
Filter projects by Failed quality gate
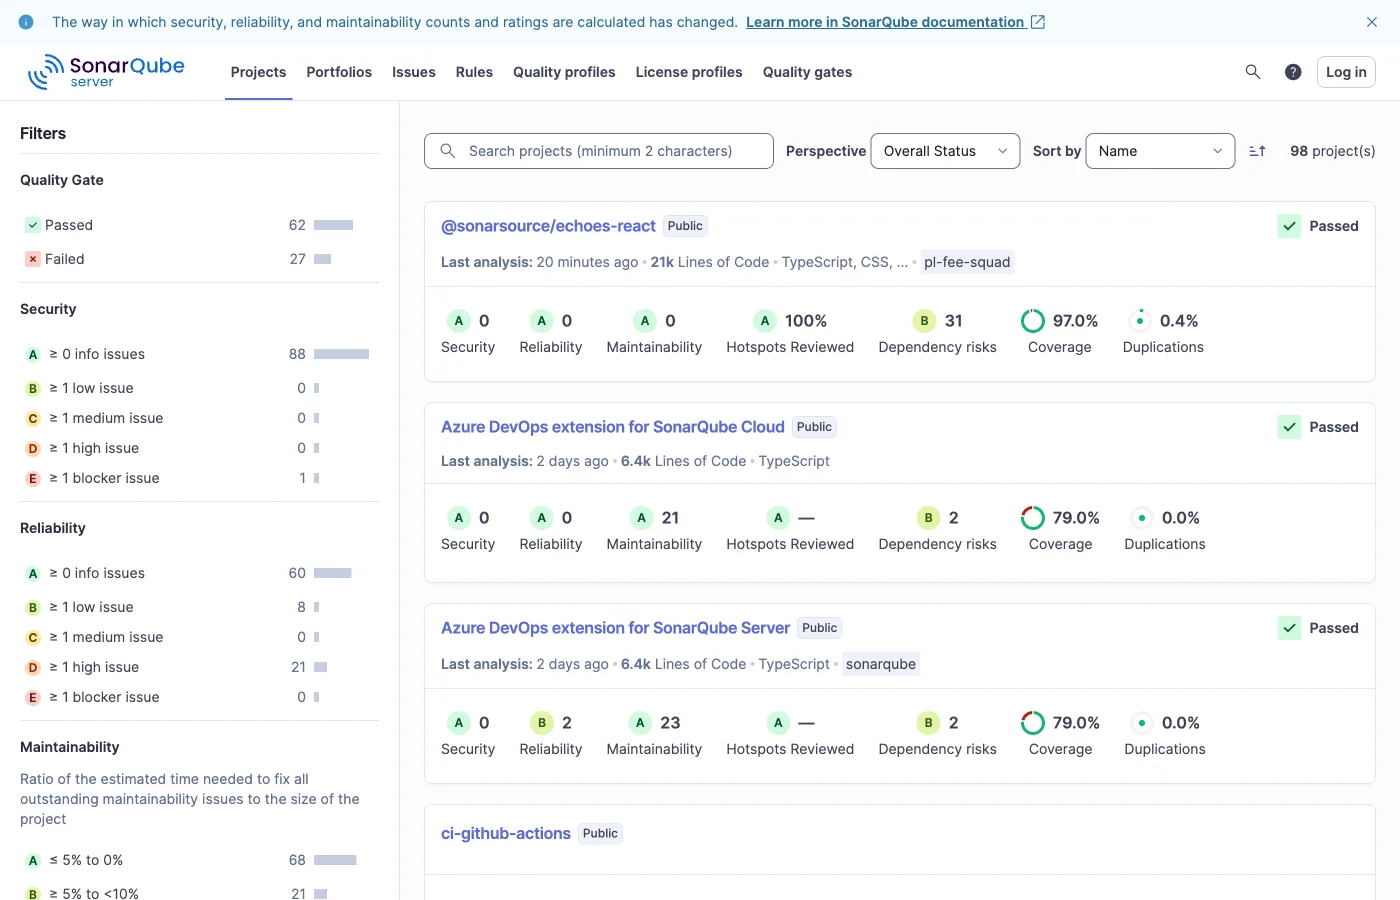[64, 259]
